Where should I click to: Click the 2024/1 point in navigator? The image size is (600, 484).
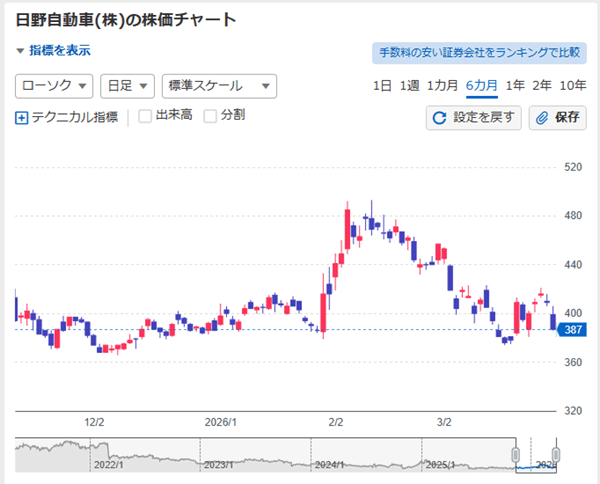[329, 465]
